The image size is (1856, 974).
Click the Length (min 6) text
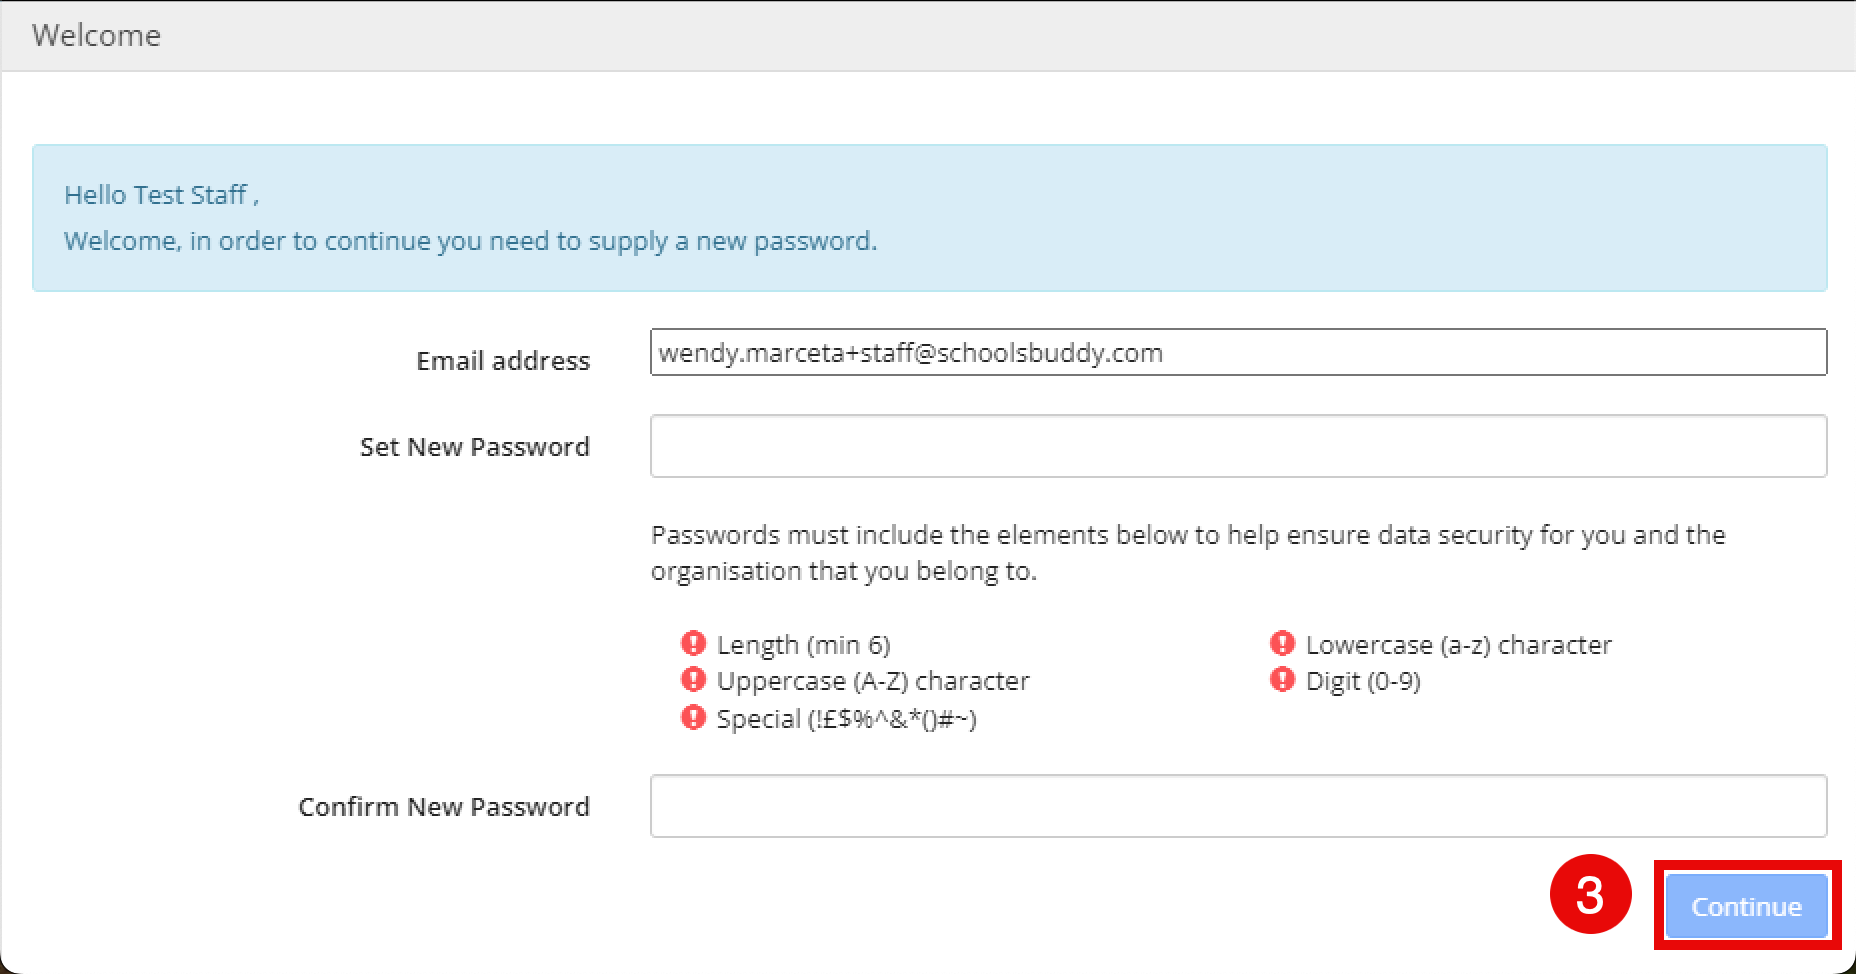click(x=803, y=645)
